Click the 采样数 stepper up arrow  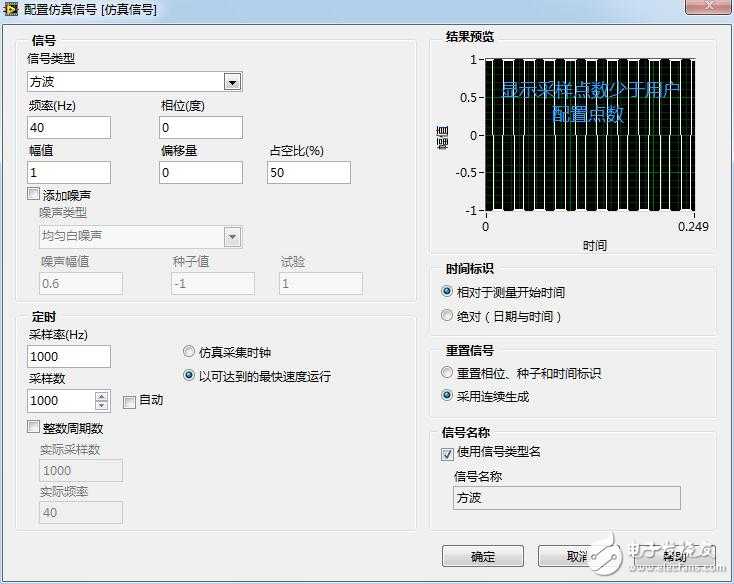(102, 396)
